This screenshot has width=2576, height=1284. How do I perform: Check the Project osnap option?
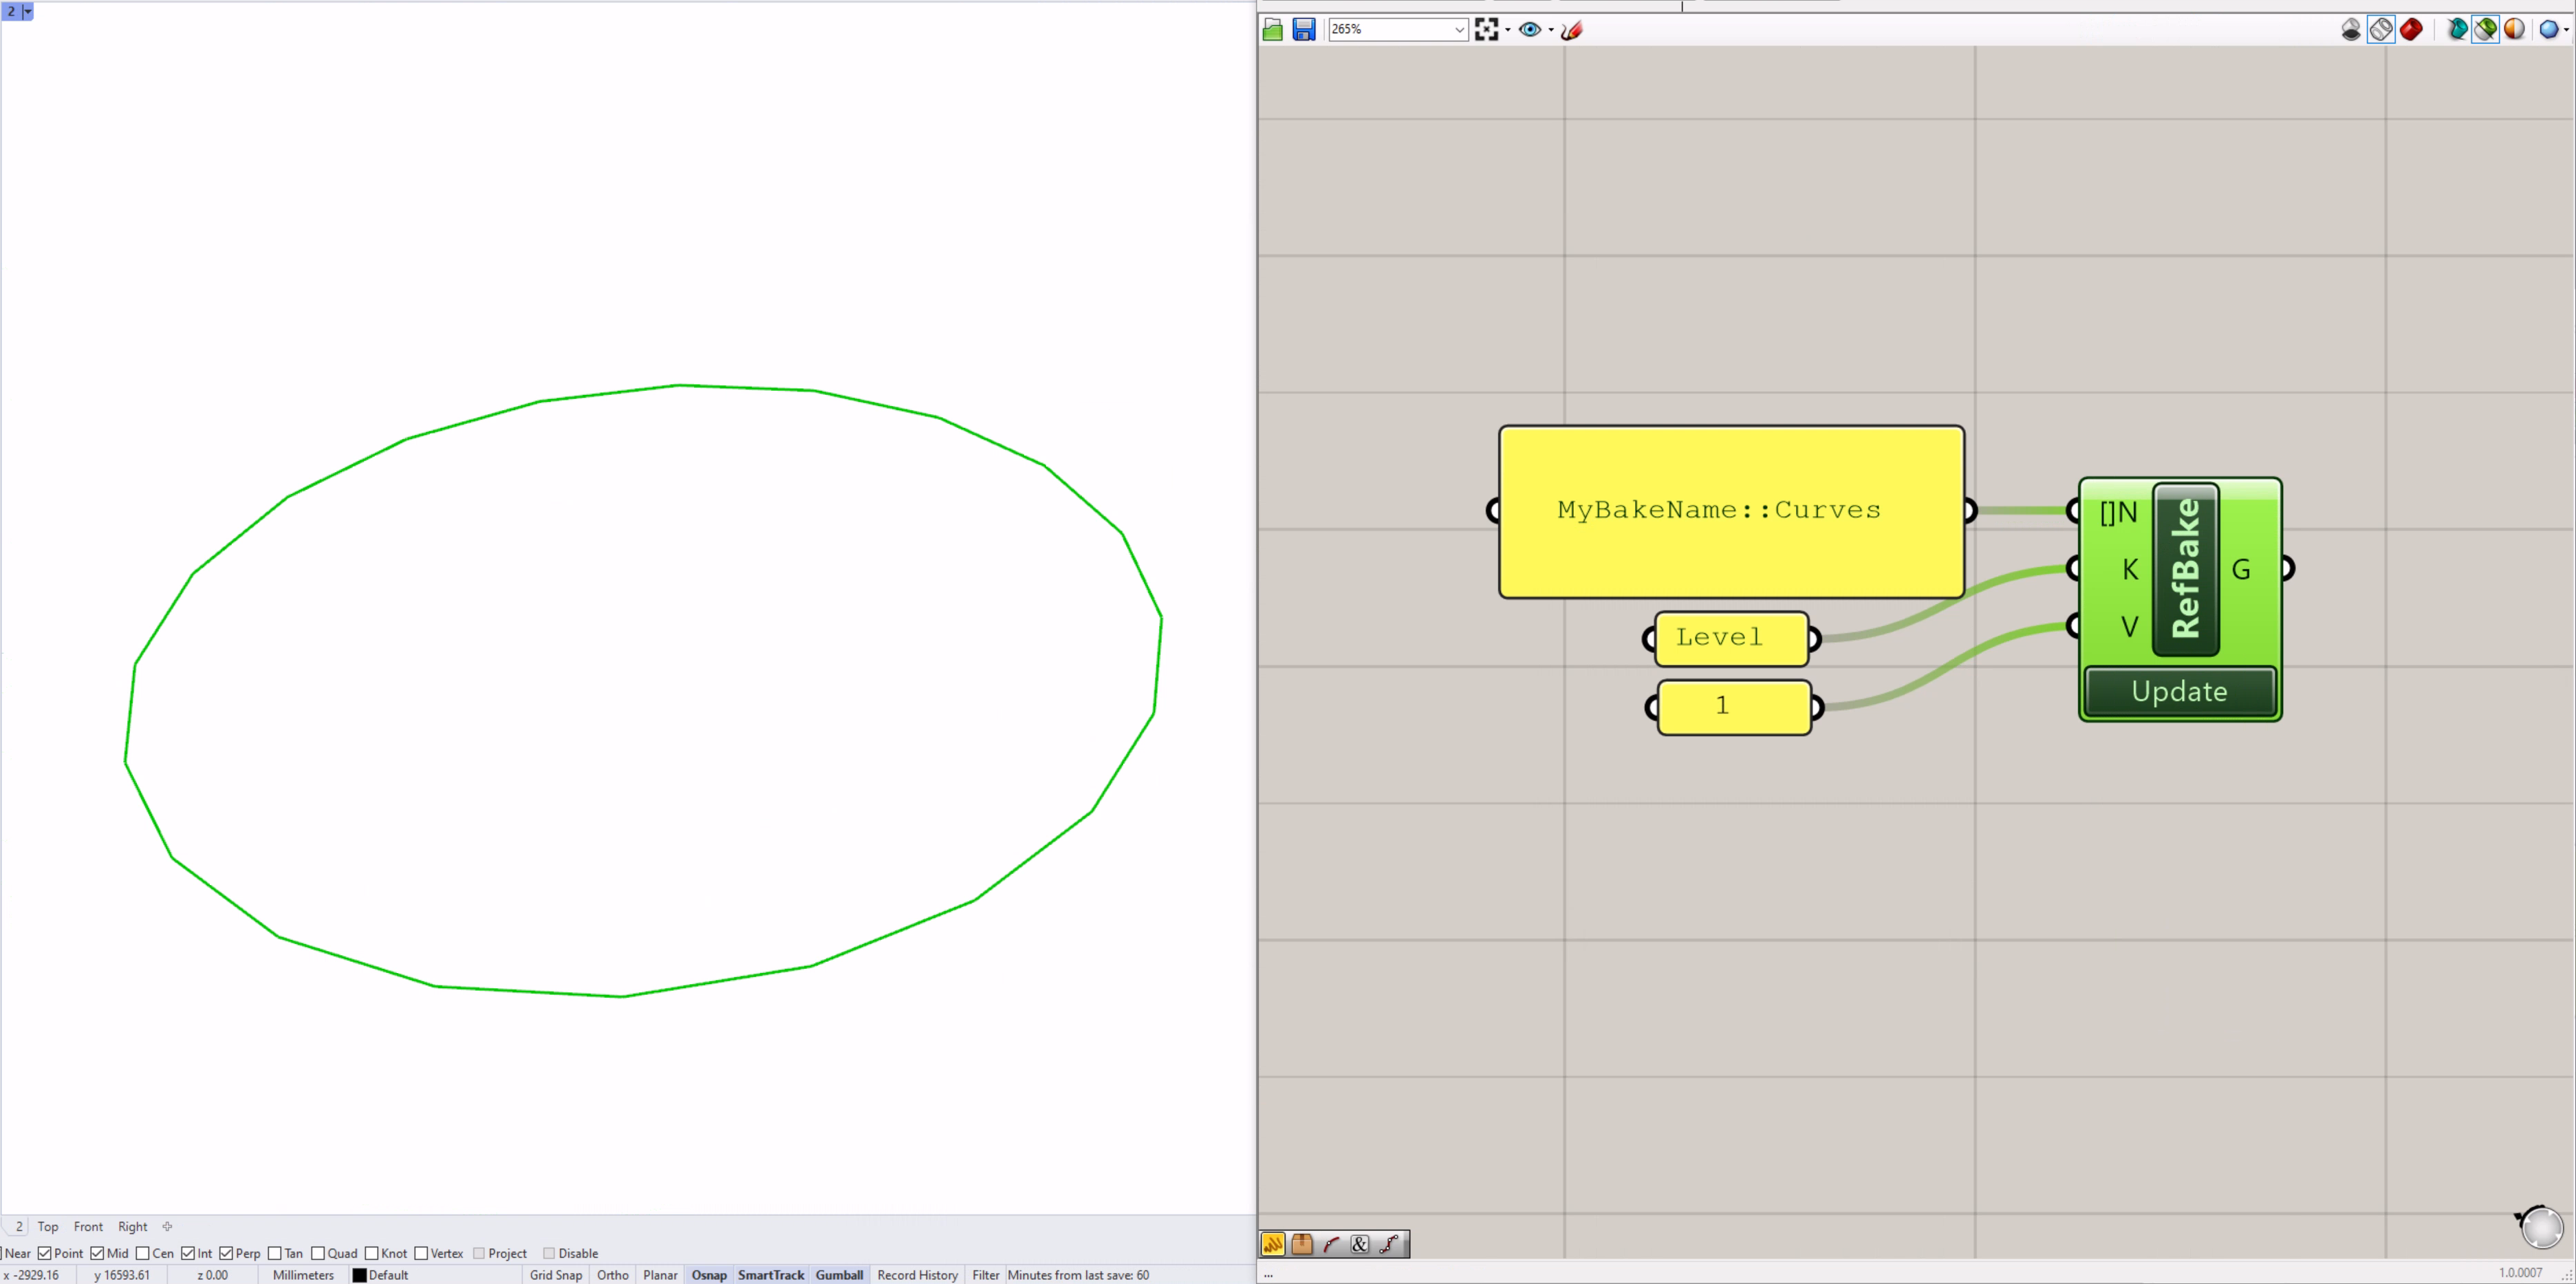(480, 1252)
